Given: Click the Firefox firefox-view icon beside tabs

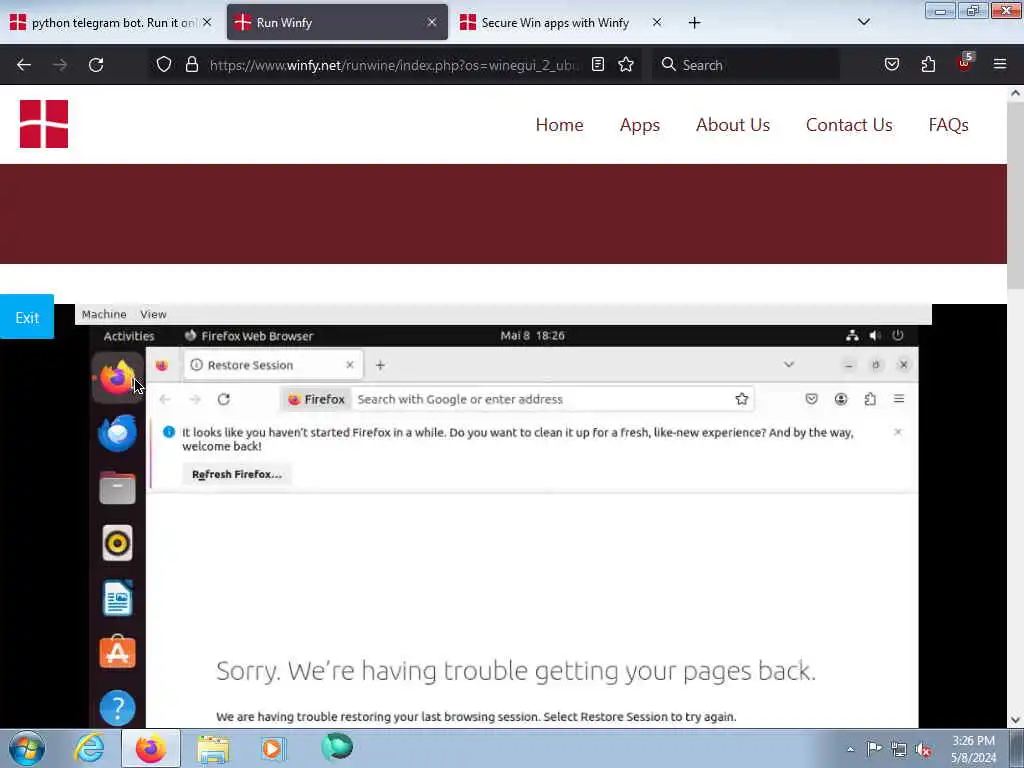Looking at the screenshot, I should click(x=162, y=365).
